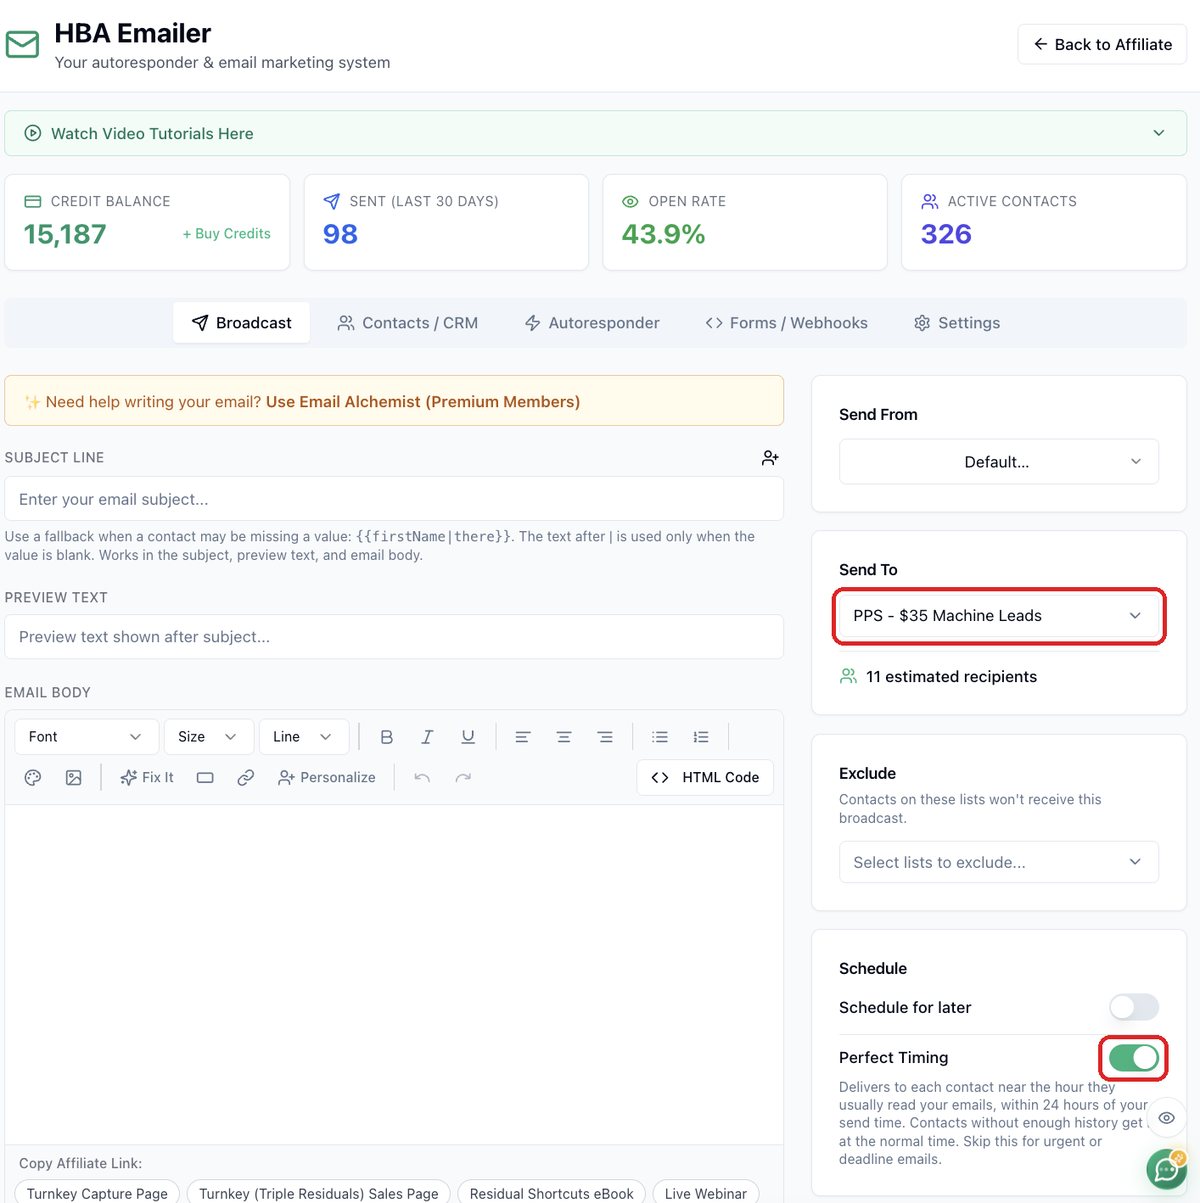Align email body text right
Screen dimensions: 1200x1203
(x=605, y=737)
